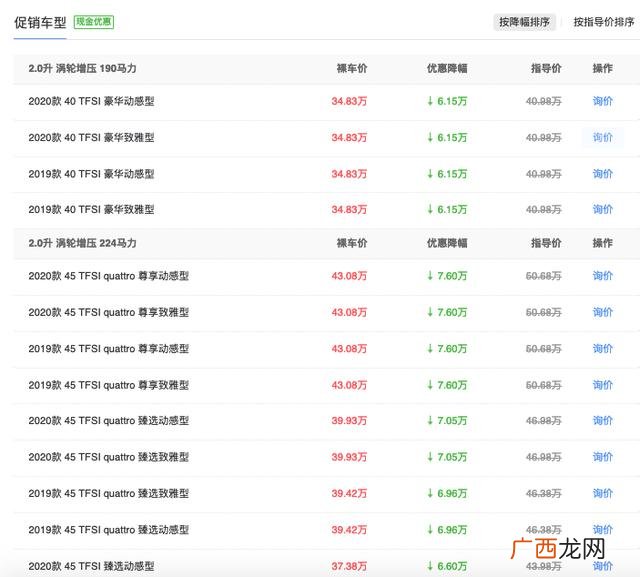
Task: Sort list by 按降幅排序
Action: [524, 22]
